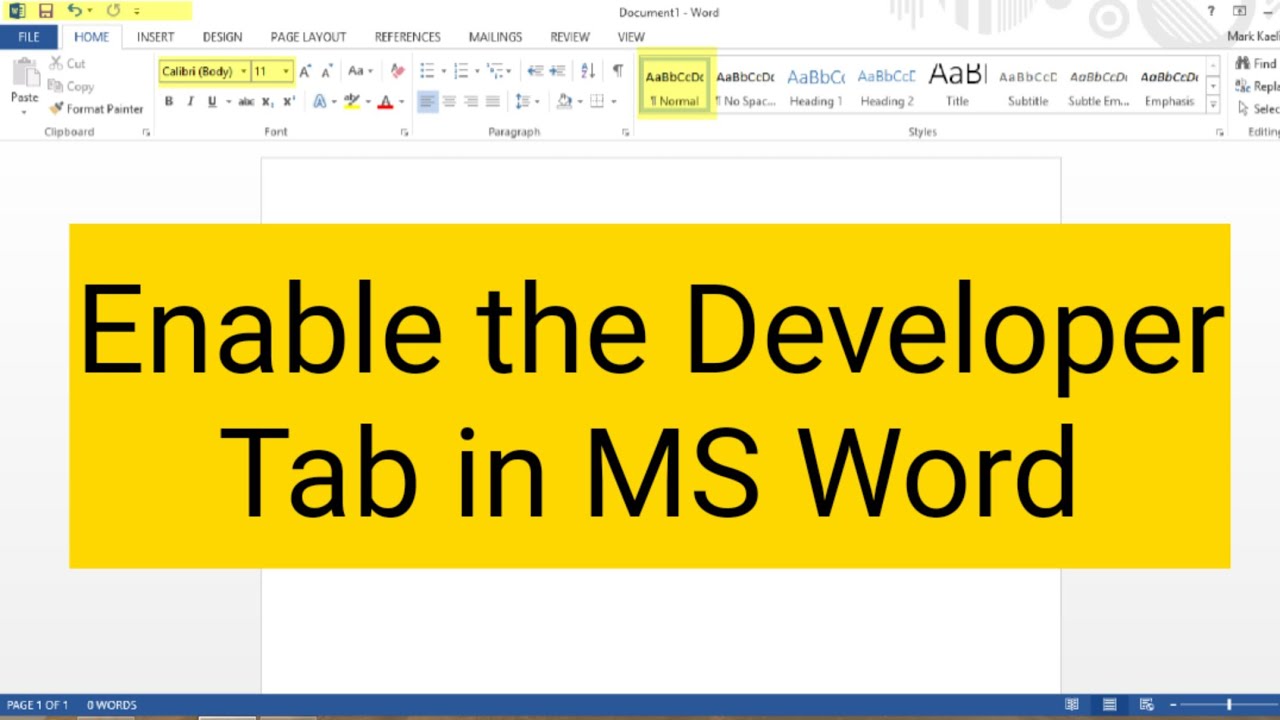Activate the Format Painter
Image resolution: width=1280 pixels, height=720 pixels.
tap(96, 108)
